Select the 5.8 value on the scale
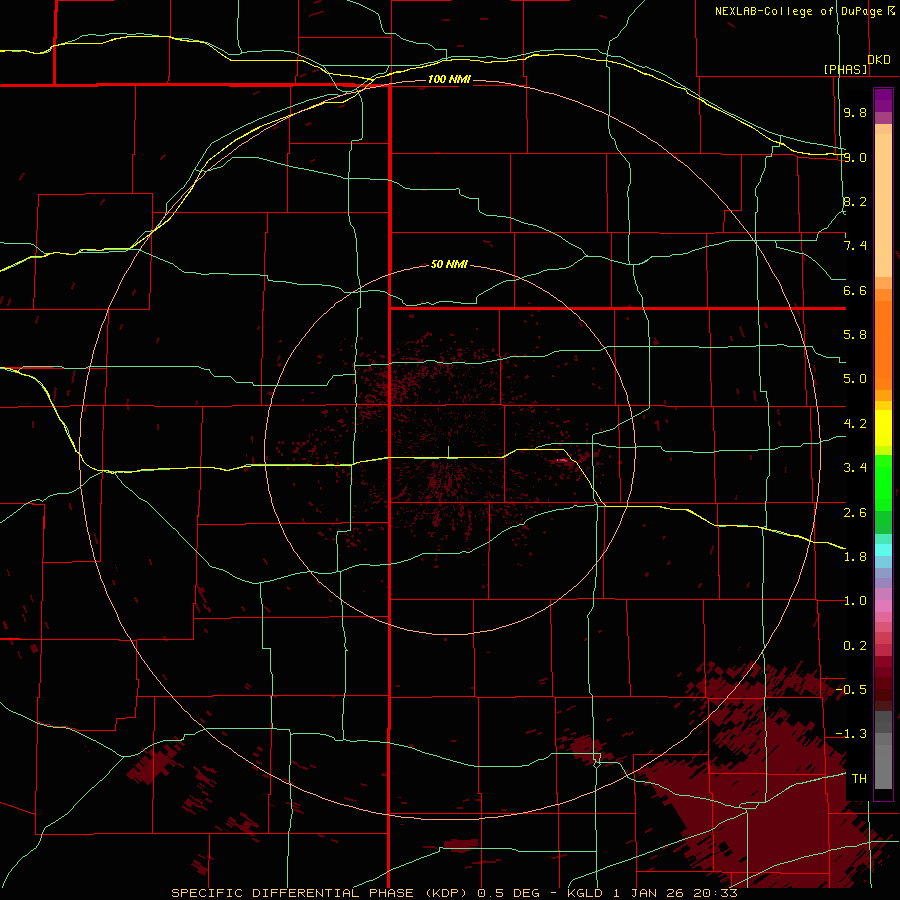 pos(855,335)
